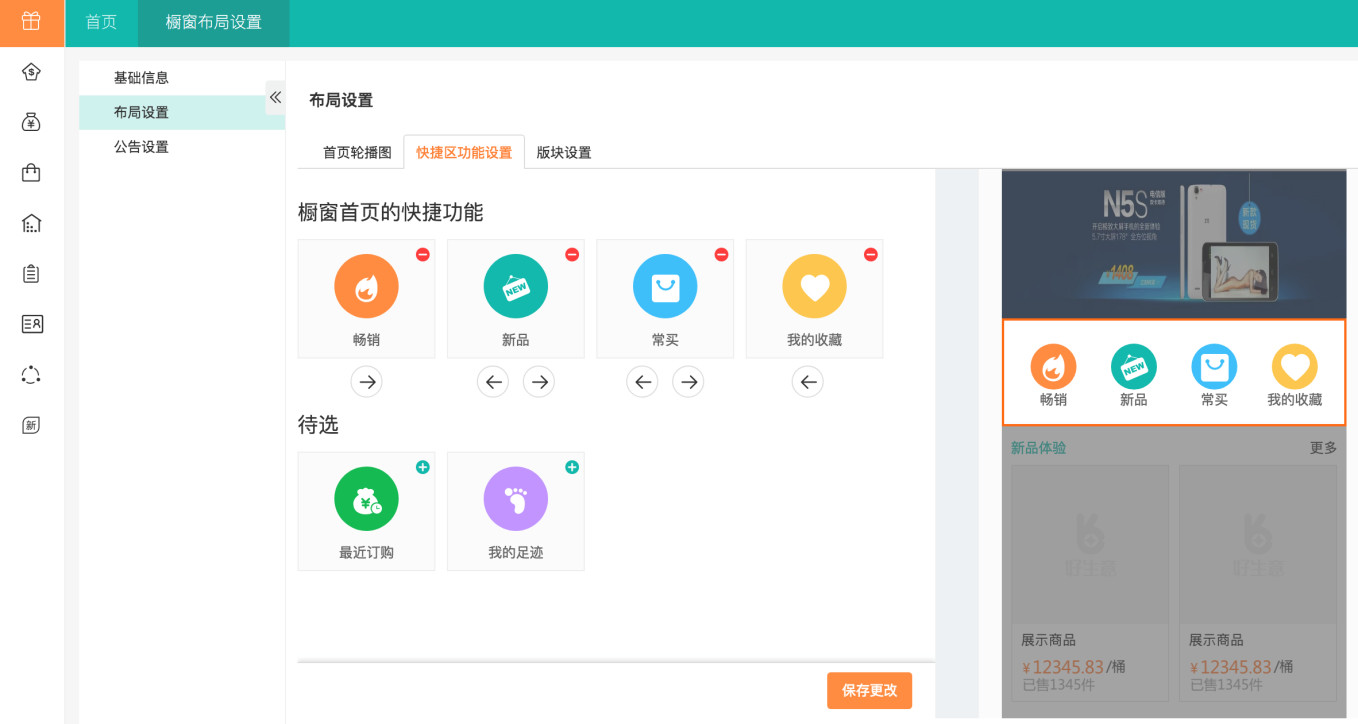Open the shopping bag sidebar icon
This screenshot has height=724, width=1358.
(31, 172)
